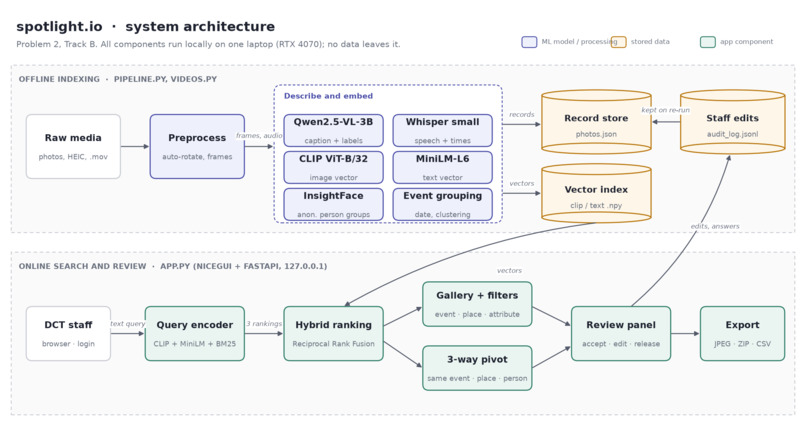The image size is (806, 436).
Task: Click the Review panel node
Action: [x=621, y=334]
